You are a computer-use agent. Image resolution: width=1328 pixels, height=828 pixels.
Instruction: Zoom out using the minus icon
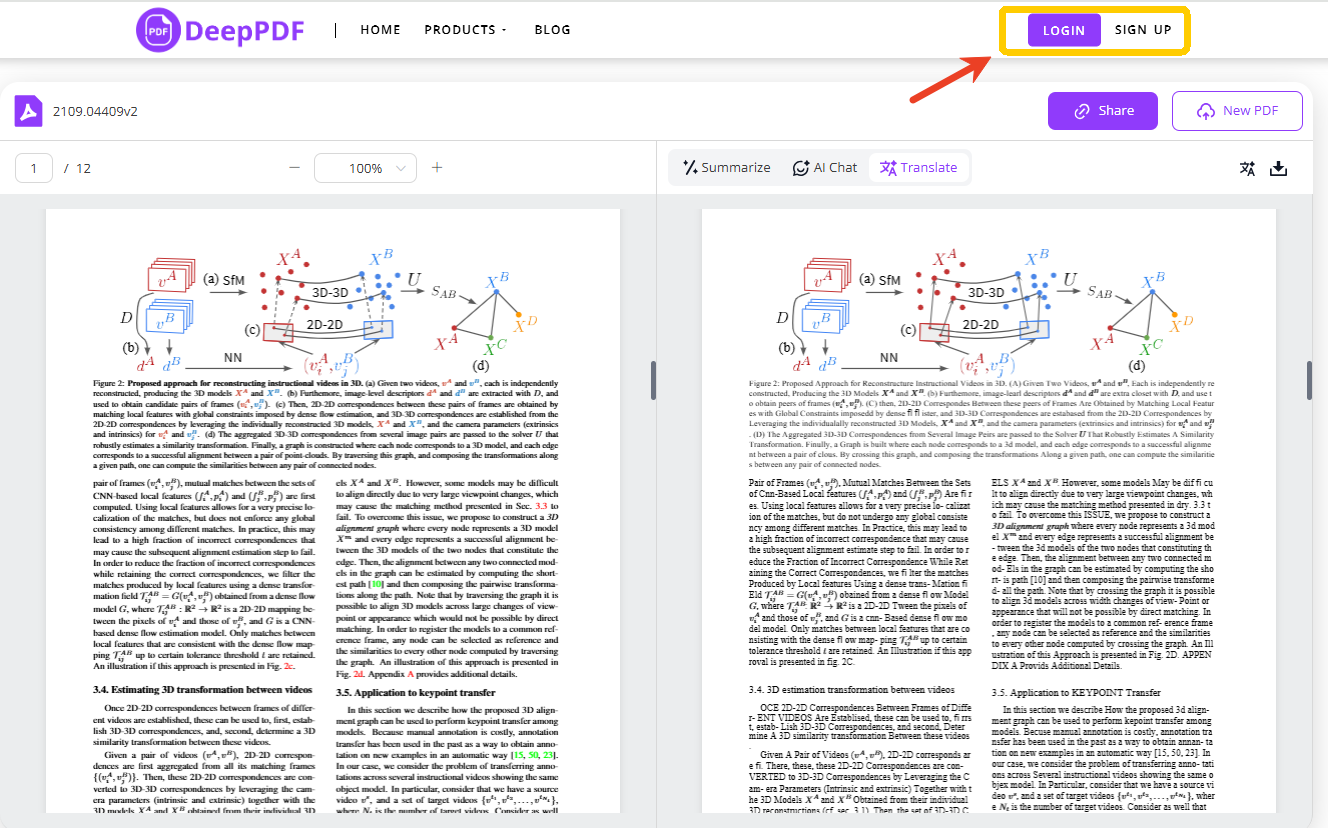(x=294, y=168)
